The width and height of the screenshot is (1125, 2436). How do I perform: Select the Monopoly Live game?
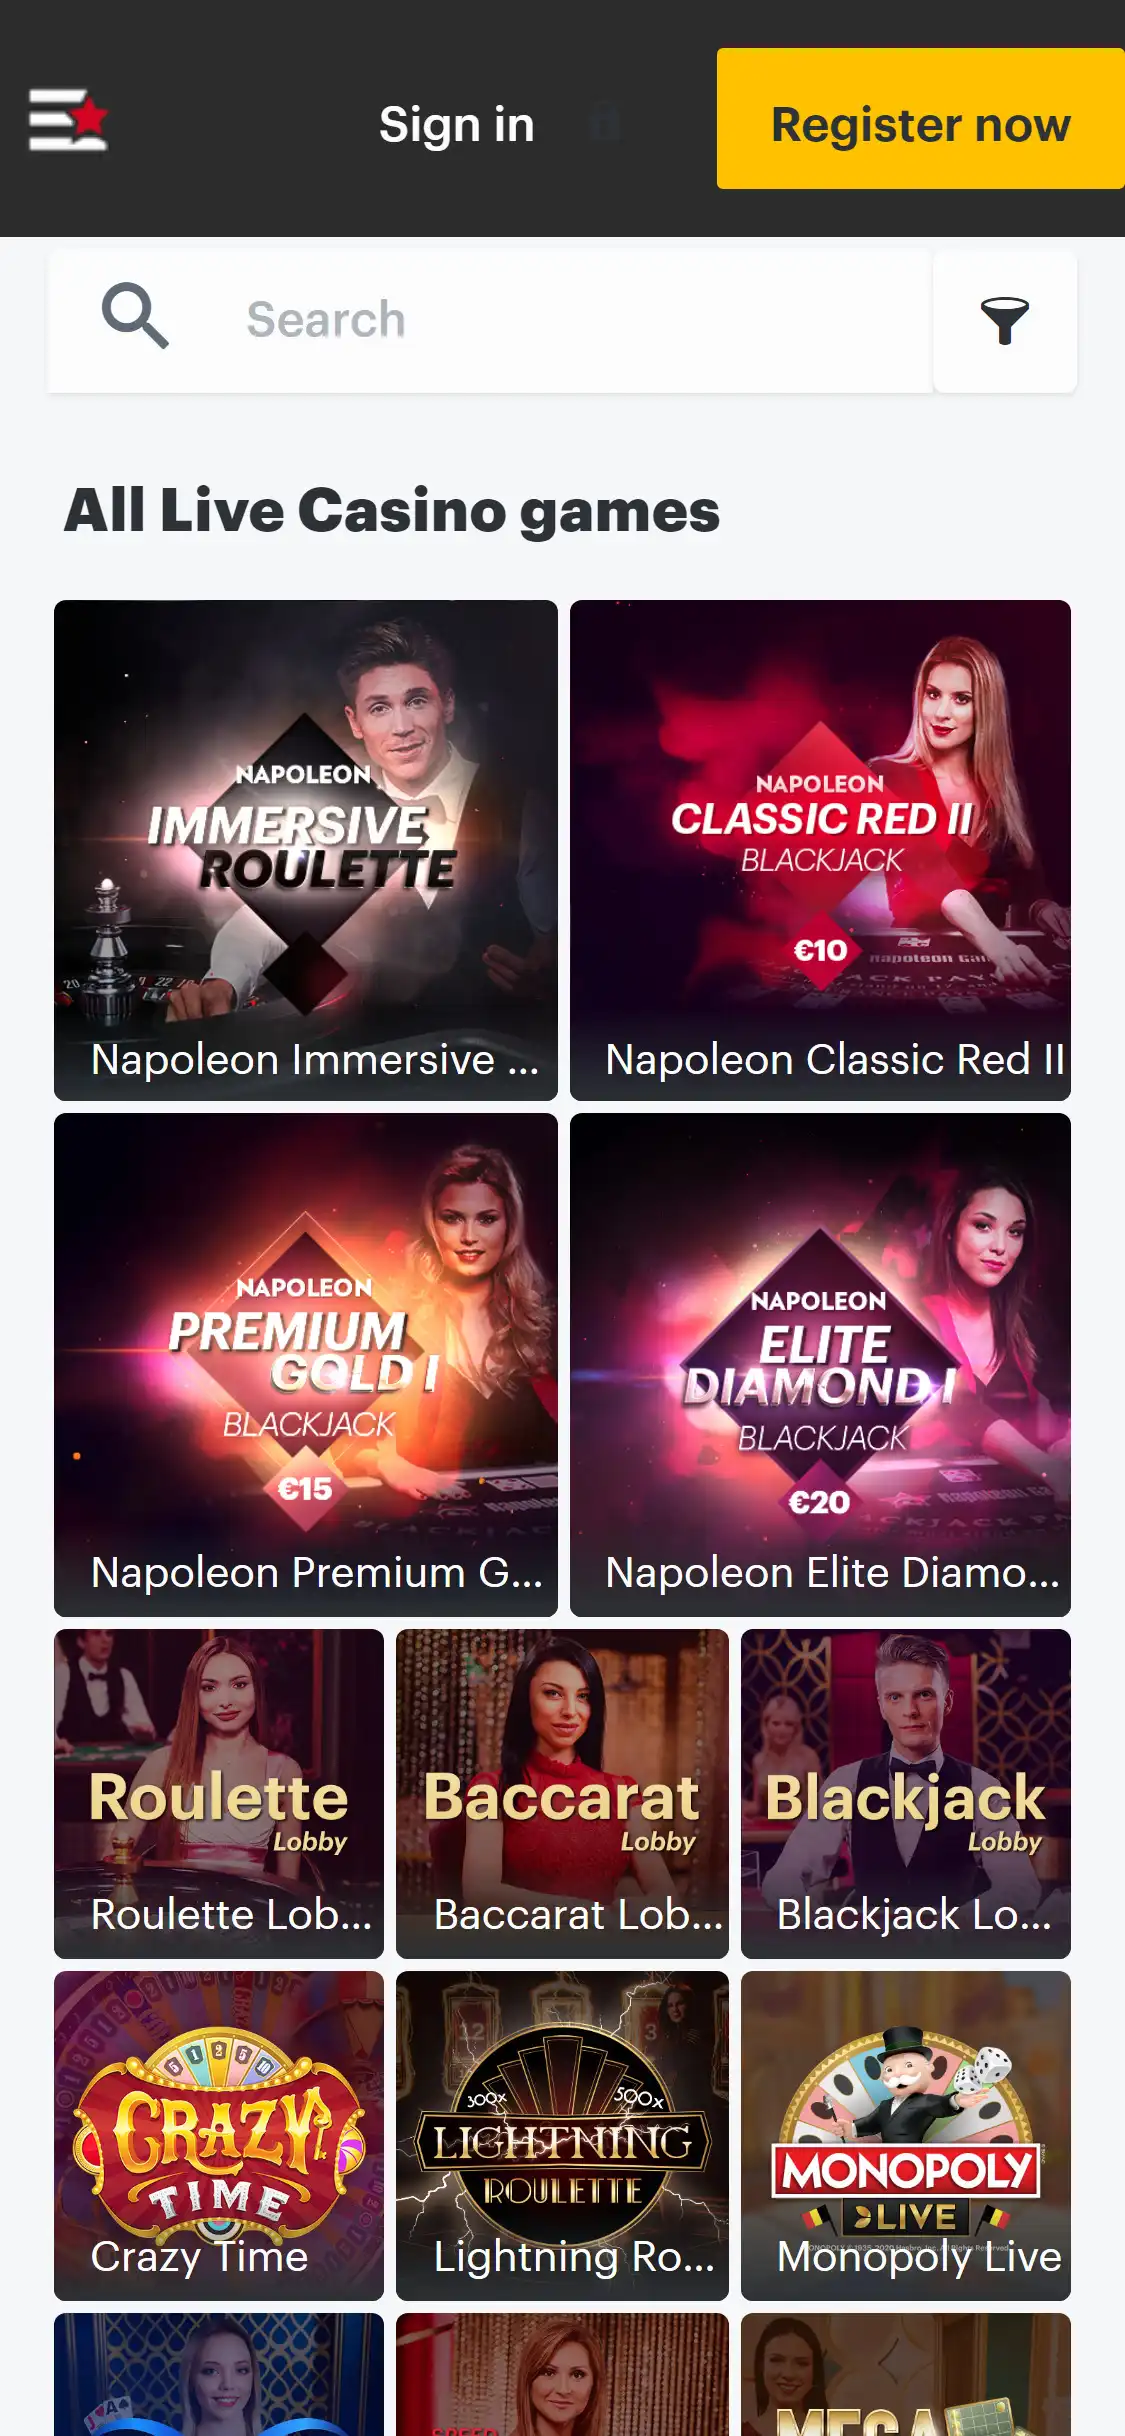906,2136
